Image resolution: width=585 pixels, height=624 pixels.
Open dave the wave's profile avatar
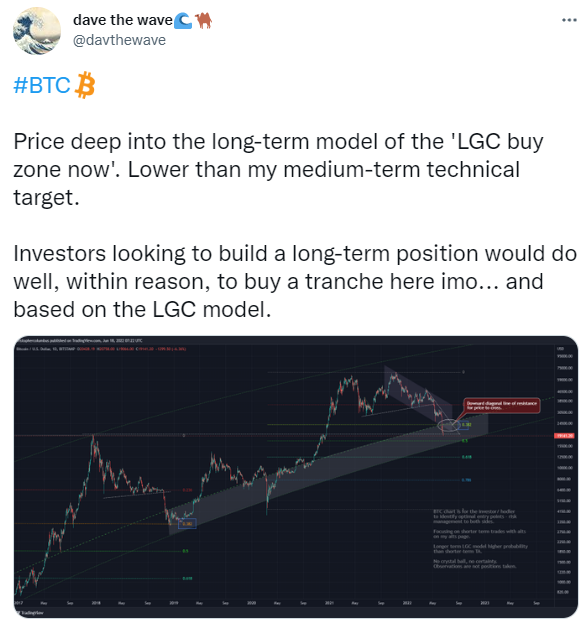(x=37, y=31)
